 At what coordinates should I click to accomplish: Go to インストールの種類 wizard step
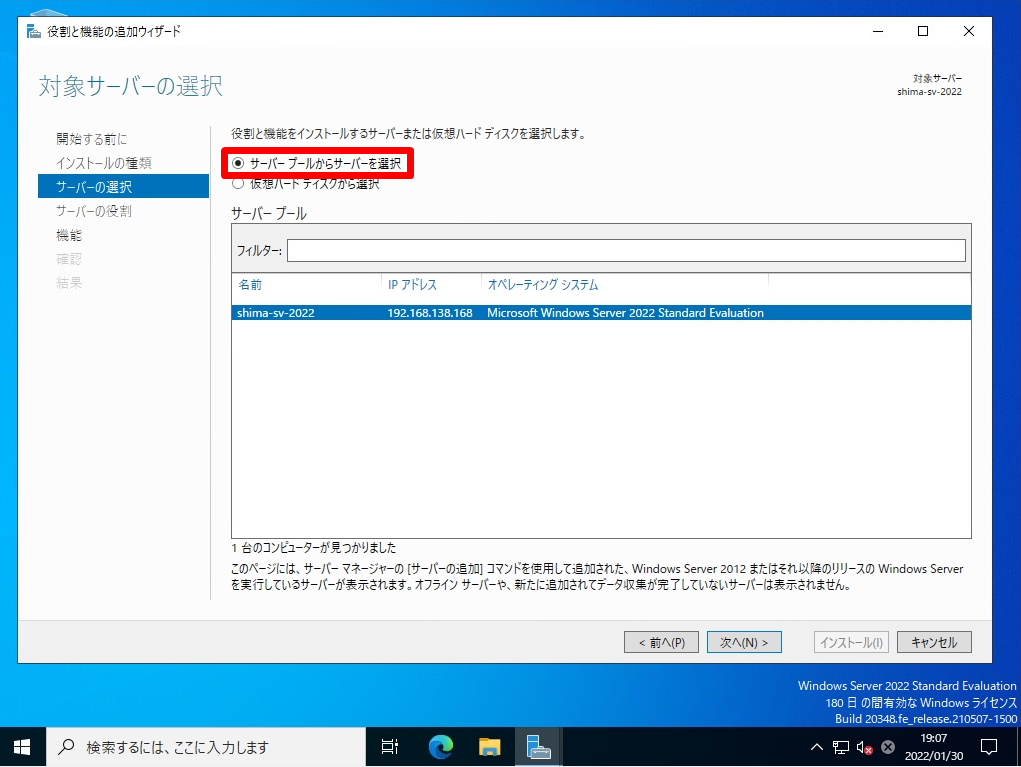(x=104, y=163)
